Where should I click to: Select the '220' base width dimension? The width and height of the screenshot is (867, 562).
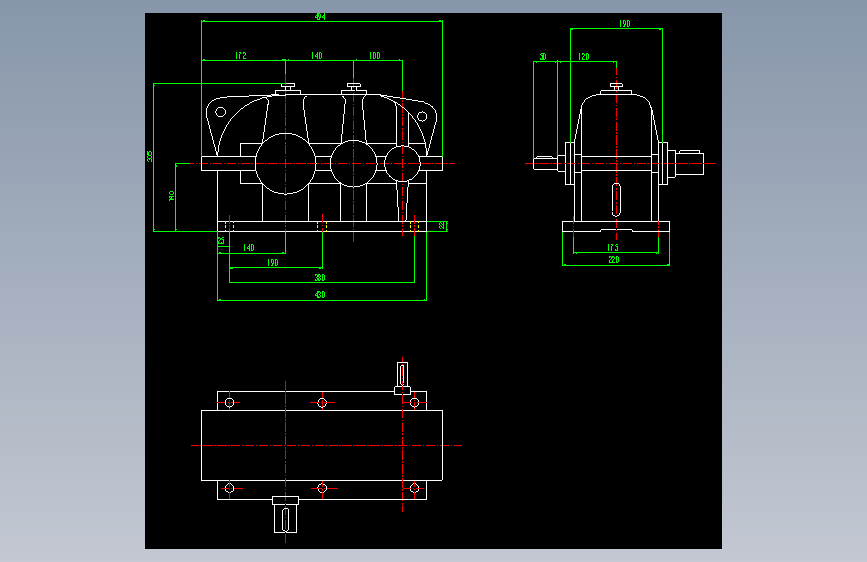[x=614, y=260]
